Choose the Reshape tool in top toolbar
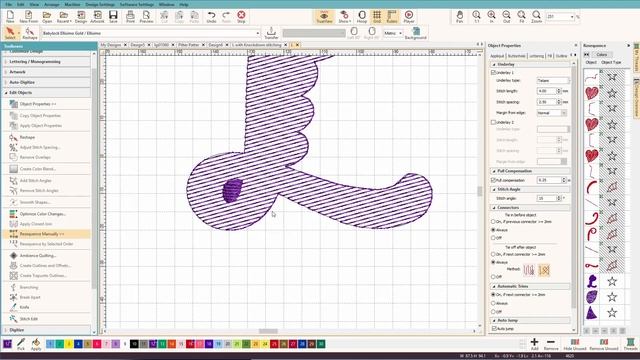The height and width of the screenshot is (360, 640). pos(29,33)
